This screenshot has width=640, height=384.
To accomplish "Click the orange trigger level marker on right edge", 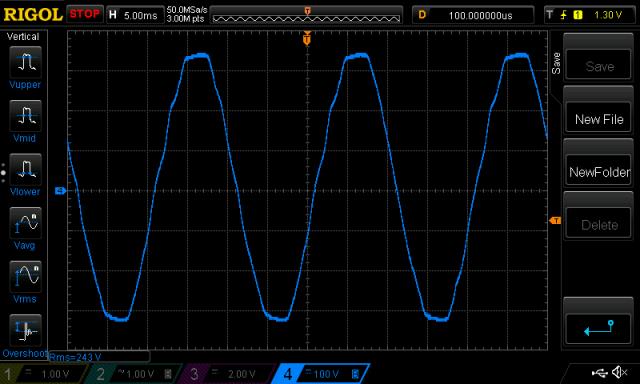I will [555, 220].
